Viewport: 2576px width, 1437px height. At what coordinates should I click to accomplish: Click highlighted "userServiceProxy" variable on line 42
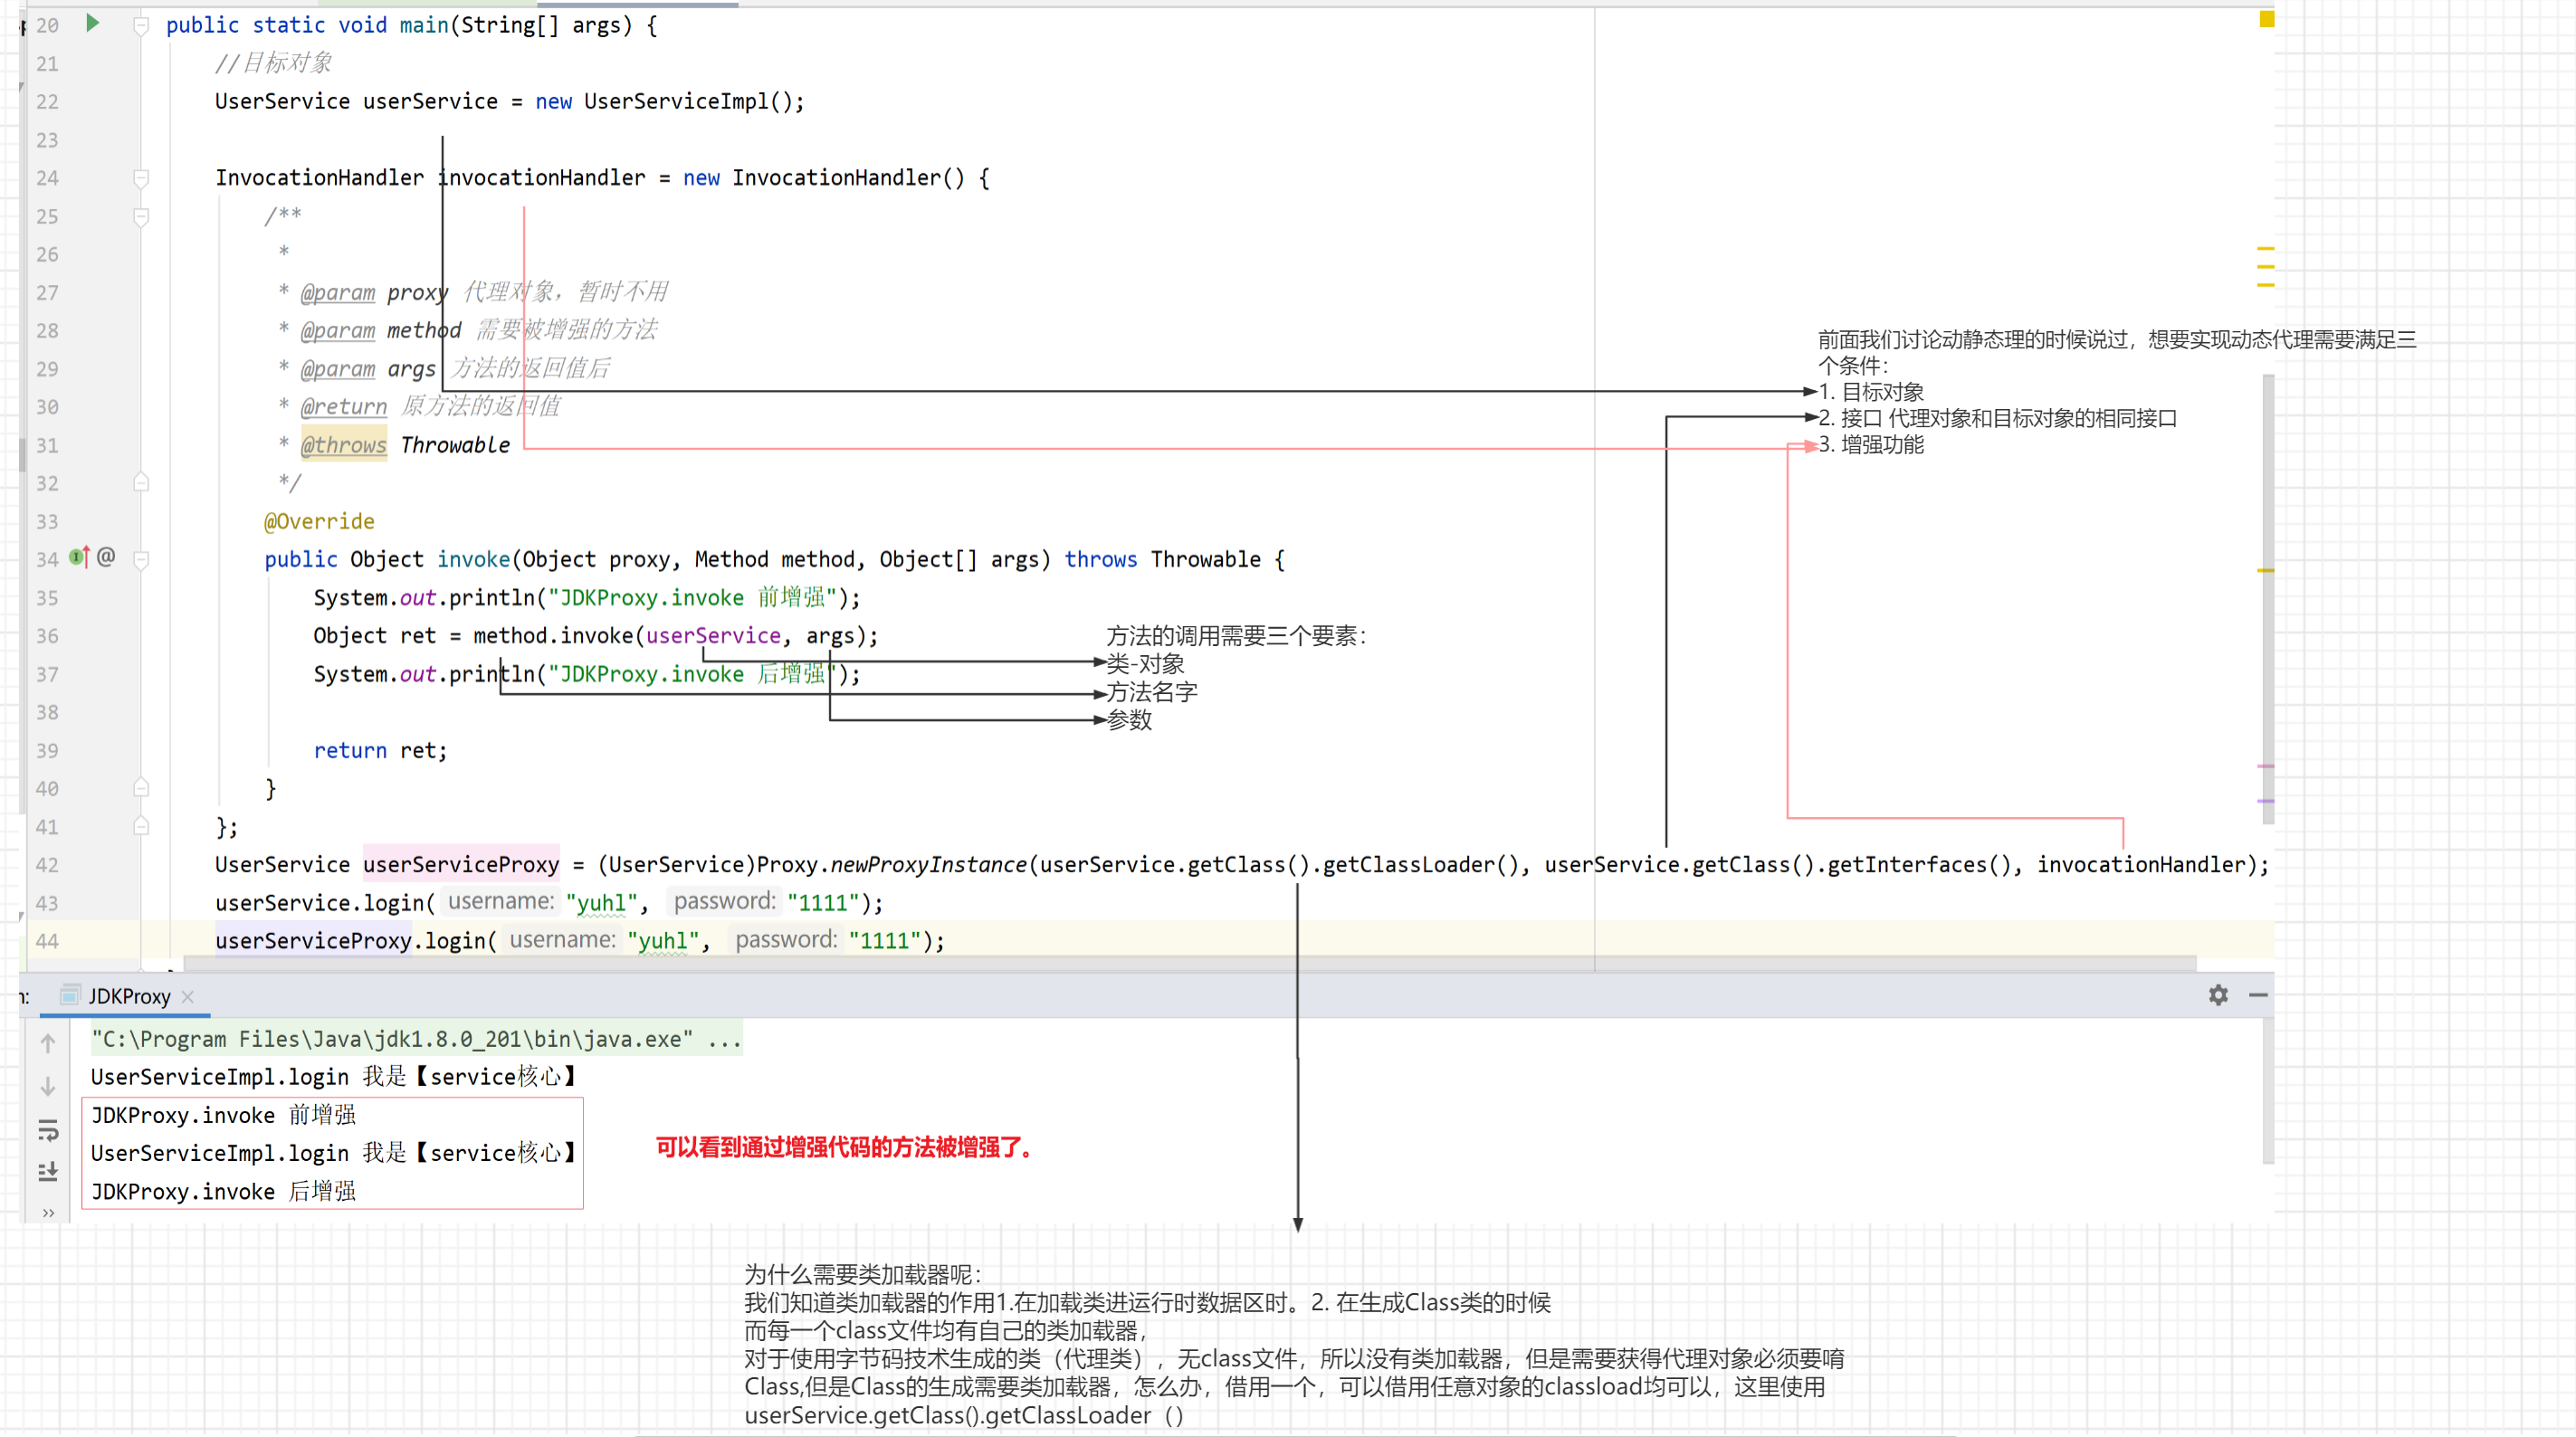point(461,864)
